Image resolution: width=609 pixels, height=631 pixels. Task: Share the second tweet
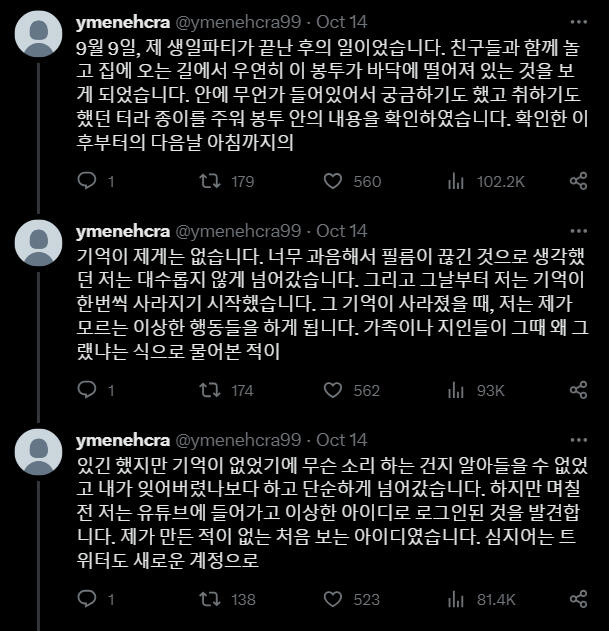[x=578, y=390]
